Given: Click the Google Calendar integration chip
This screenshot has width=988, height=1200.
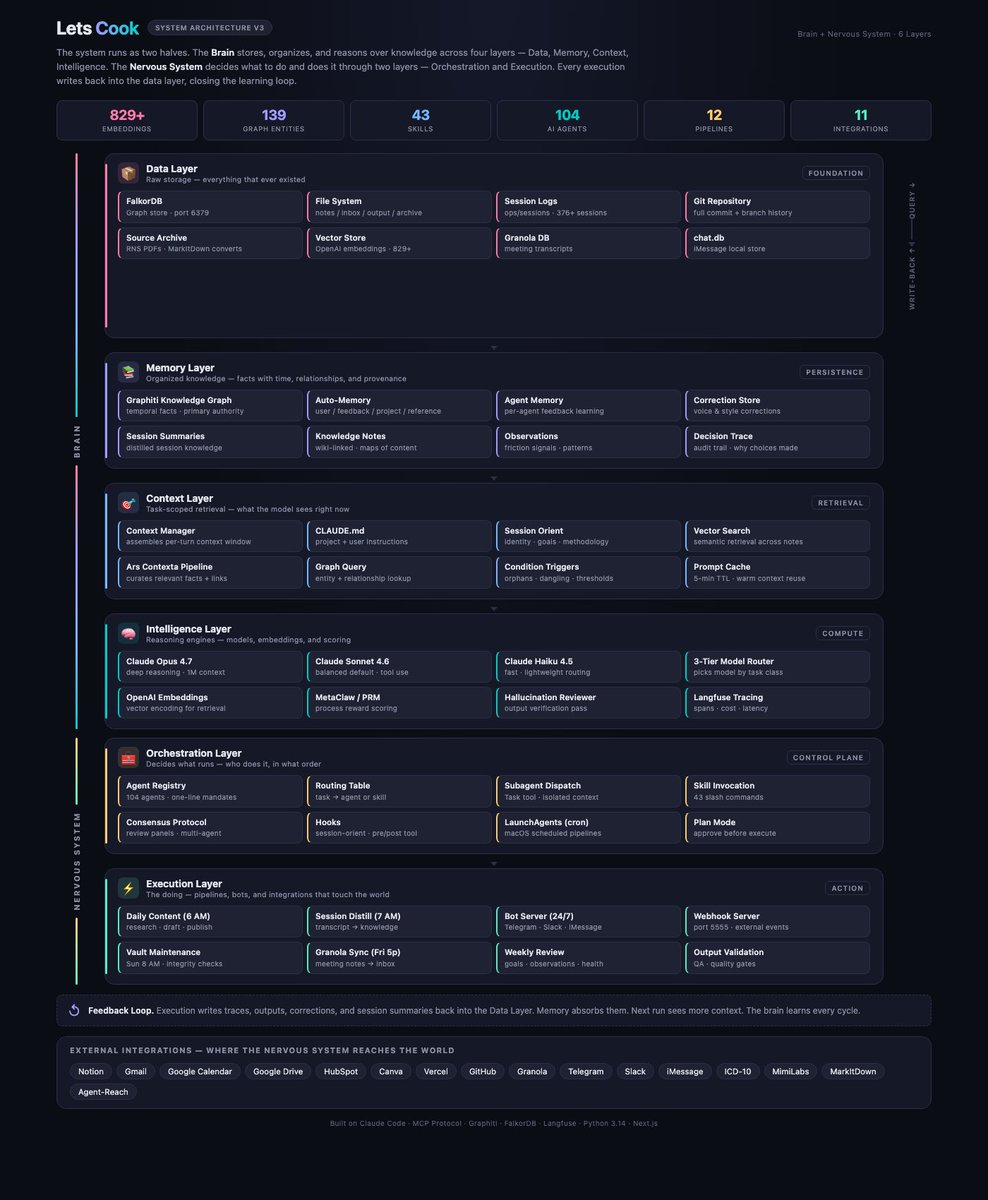Looking at the screenshot, I should click(200, 1071).
